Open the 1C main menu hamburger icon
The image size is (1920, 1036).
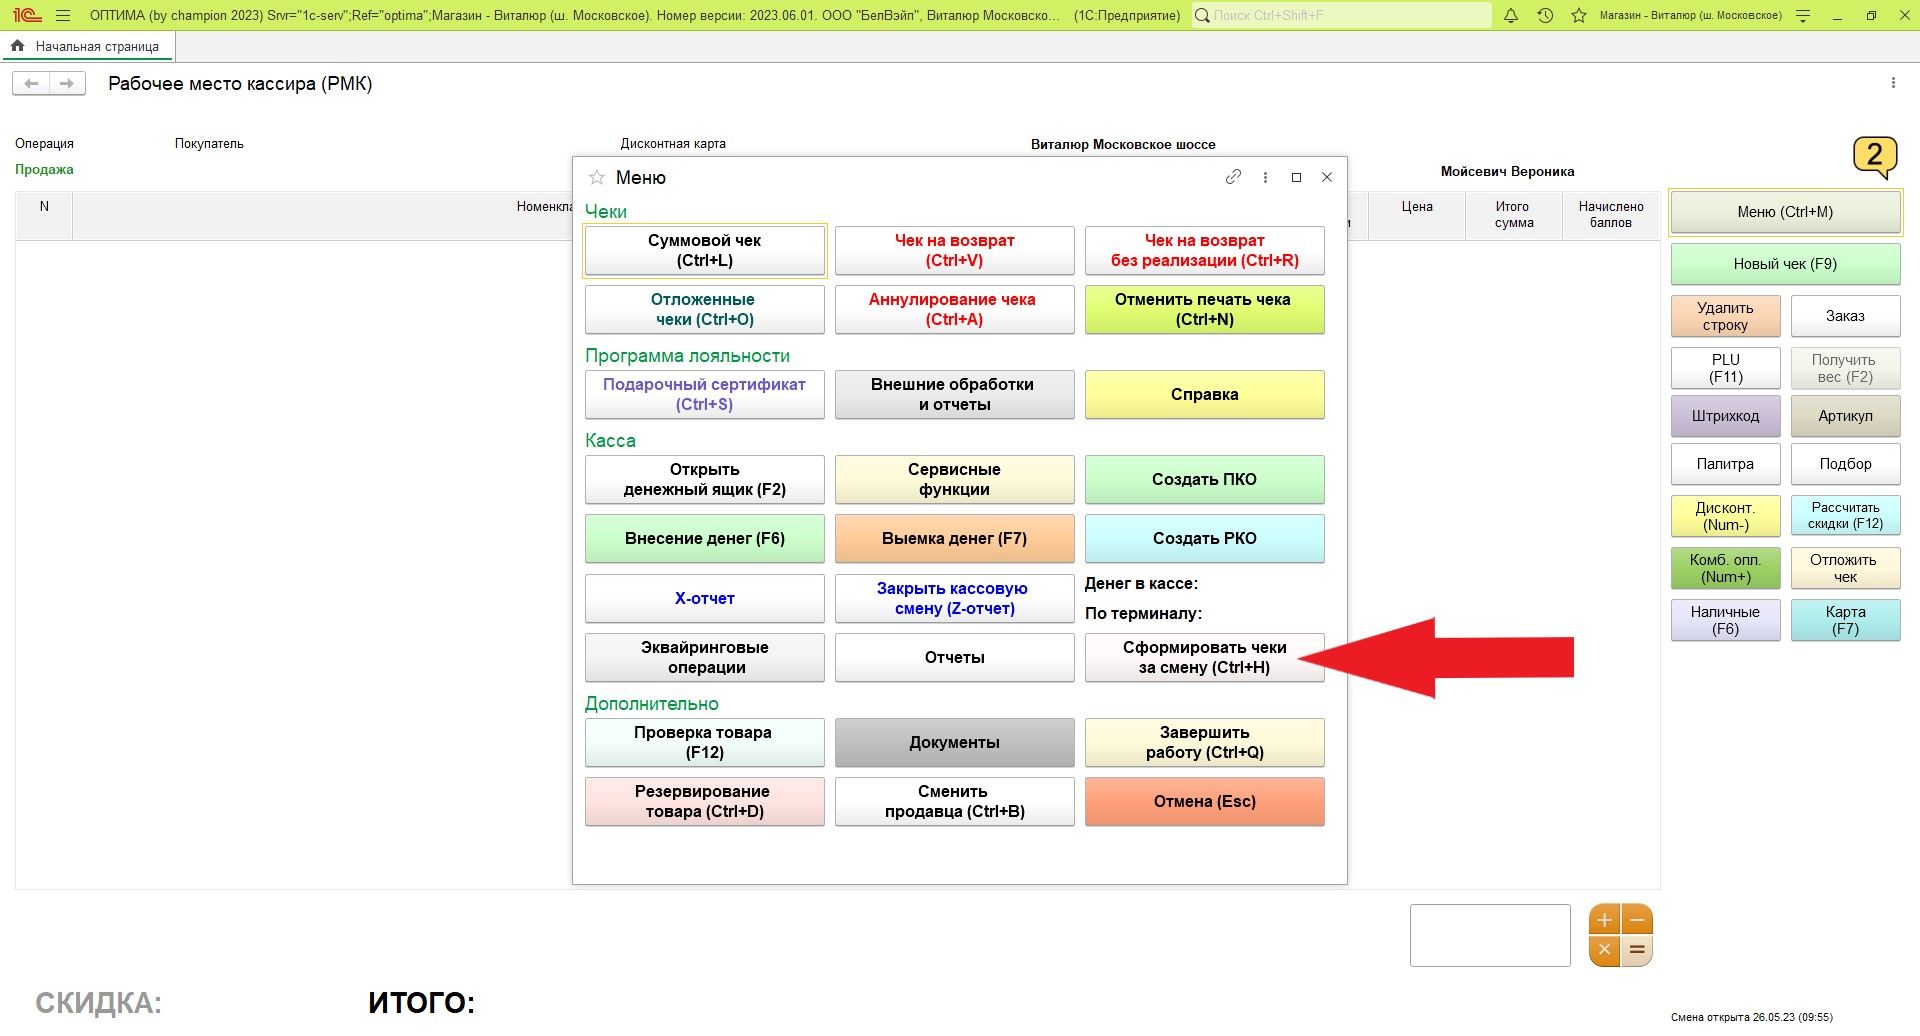click(63, 16)
